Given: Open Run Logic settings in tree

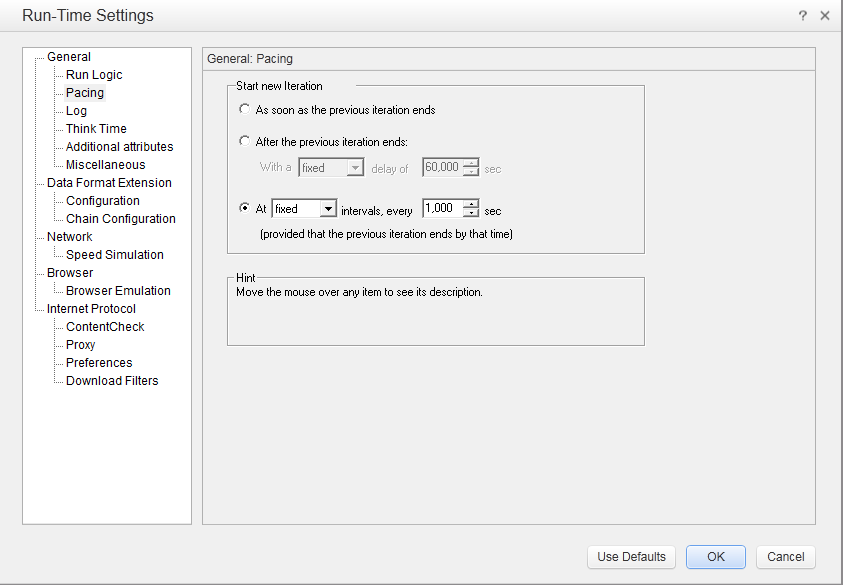Looking at the screenshot, I should point(94,75).
